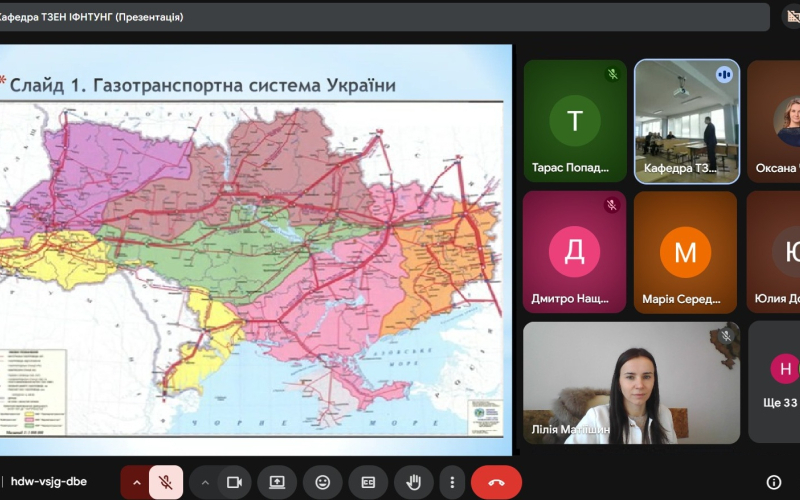Open the emoji reactions picker
Viewport: 800px width, 500px height.
point(322,482)
